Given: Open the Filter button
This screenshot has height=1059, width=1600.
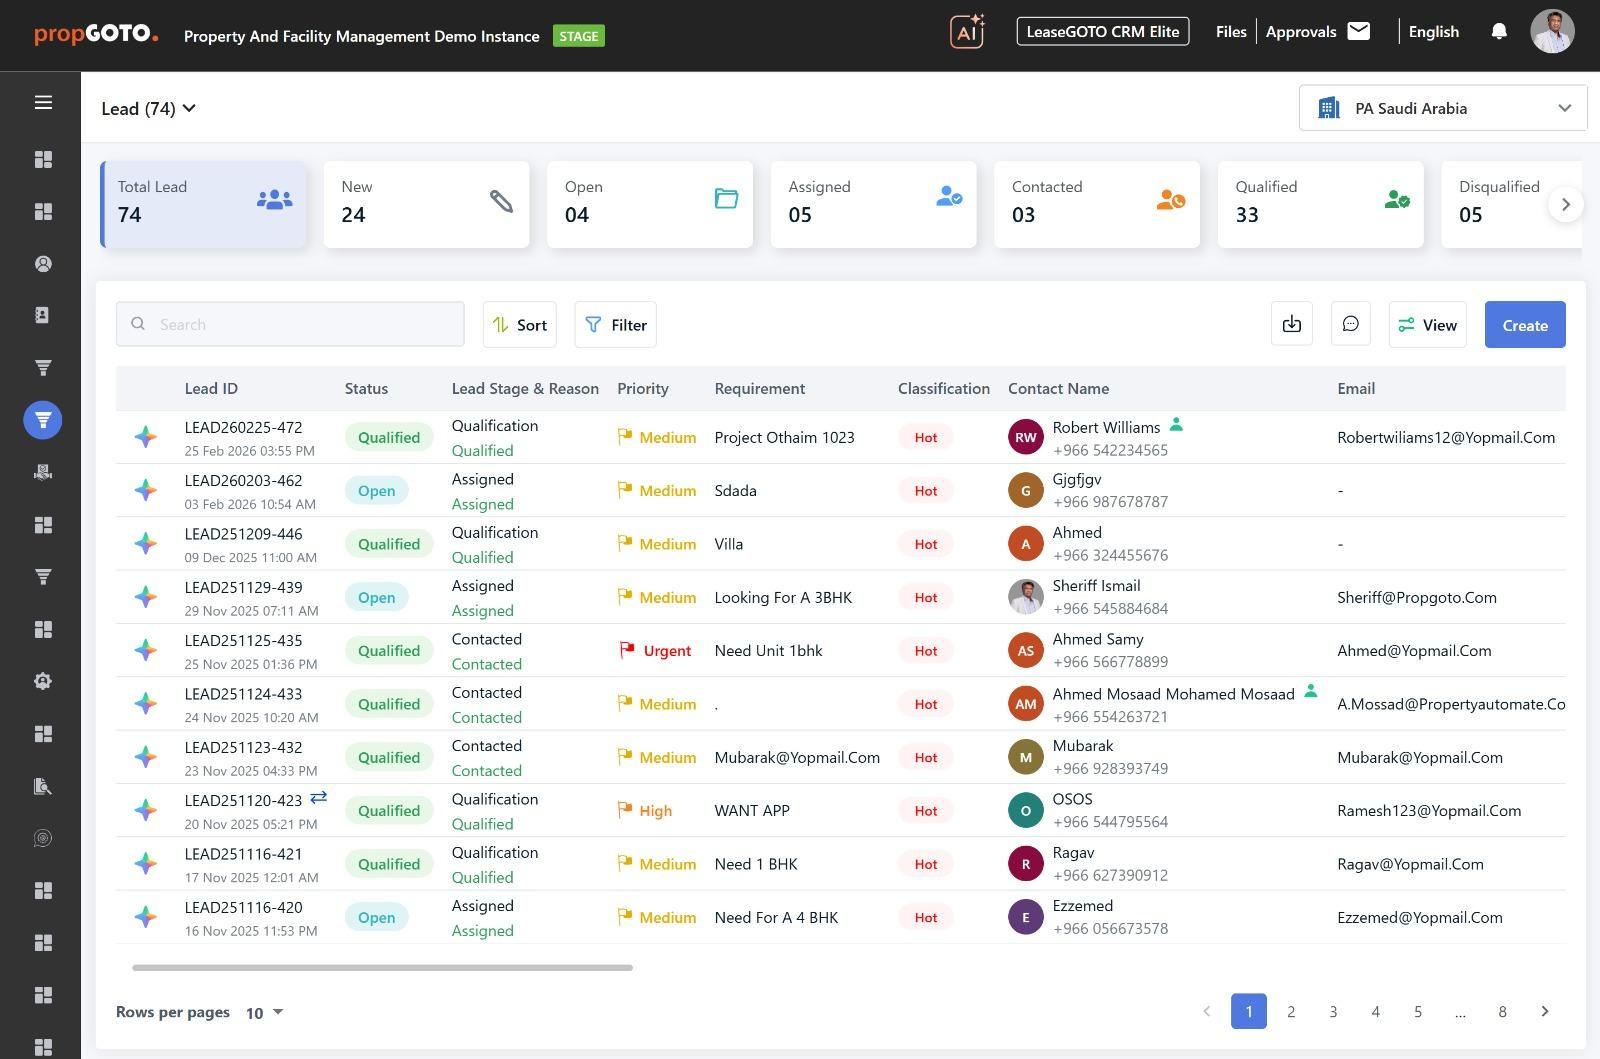Looking at the screenshot, I should click(x=615, y=325).
